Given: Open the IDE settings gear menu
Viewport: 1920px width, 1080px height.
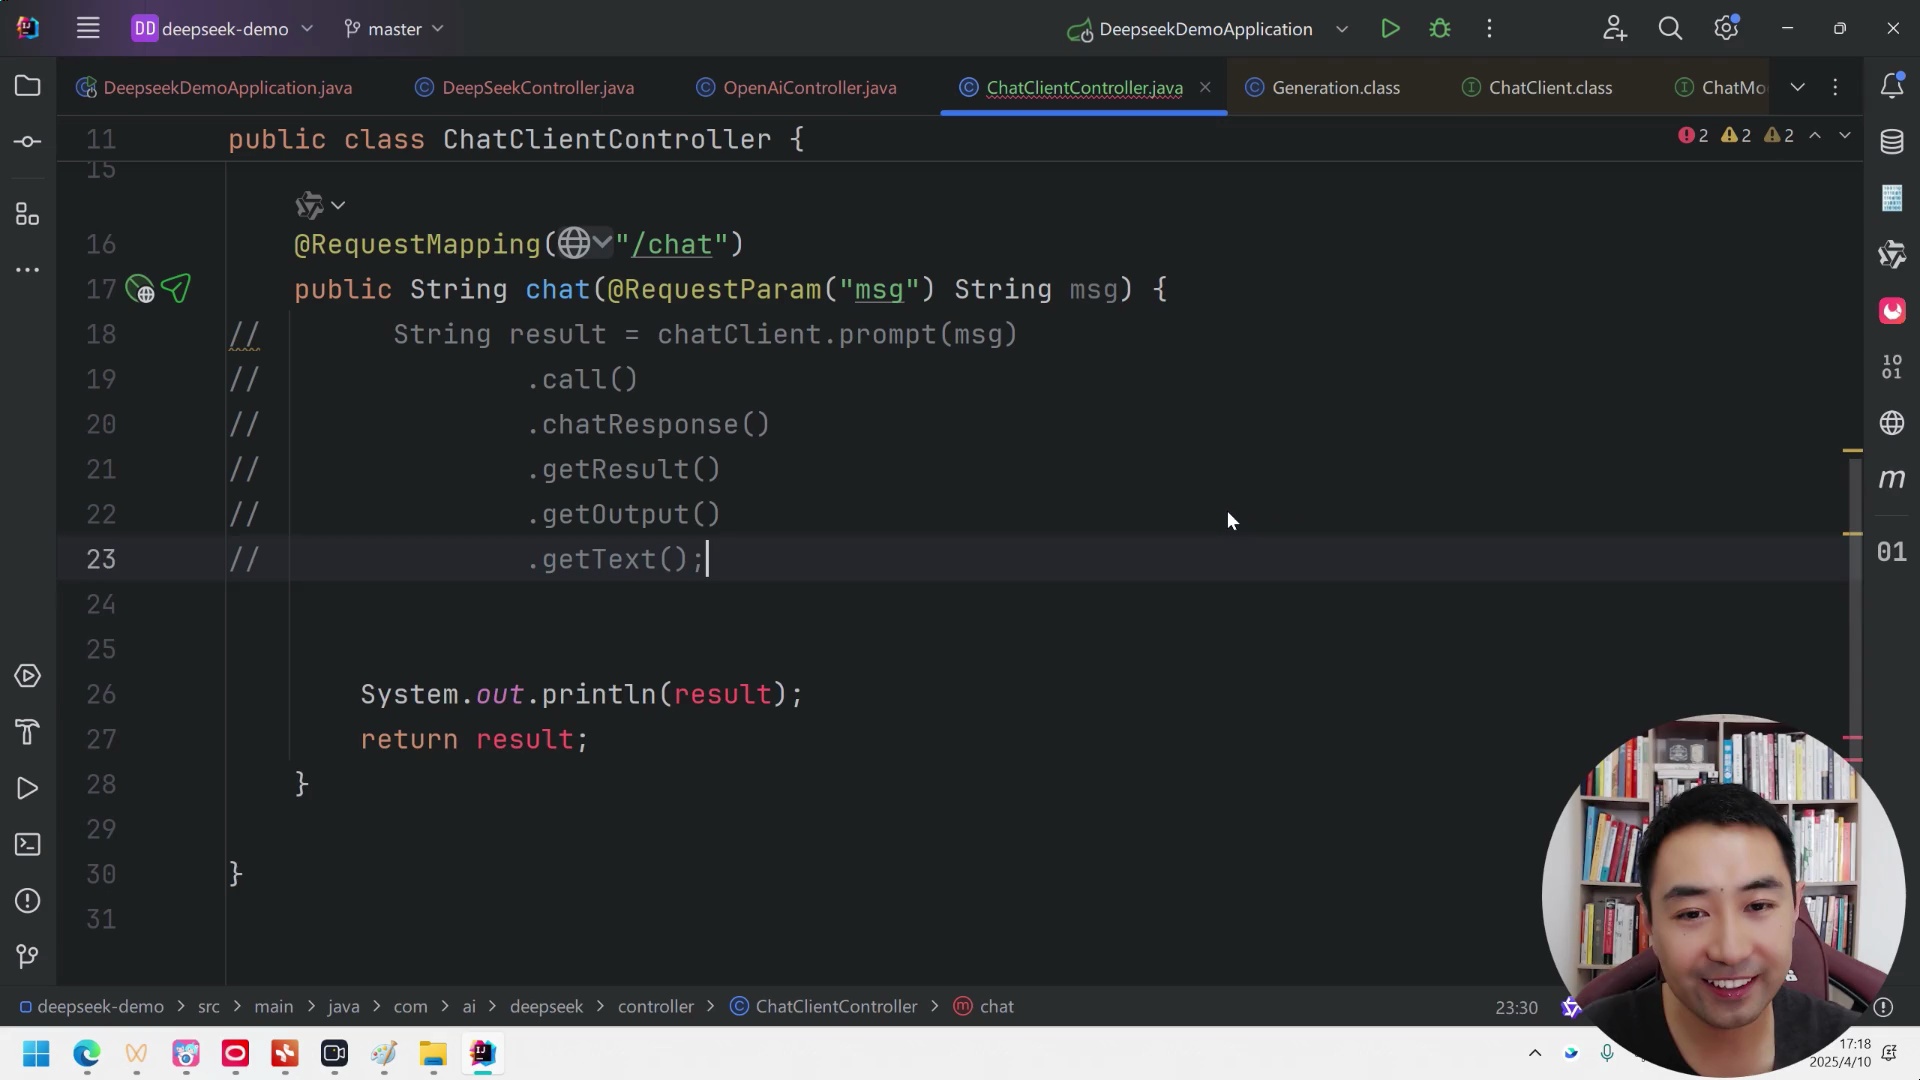Looking at the screenshot, I should pos(1725,29).
